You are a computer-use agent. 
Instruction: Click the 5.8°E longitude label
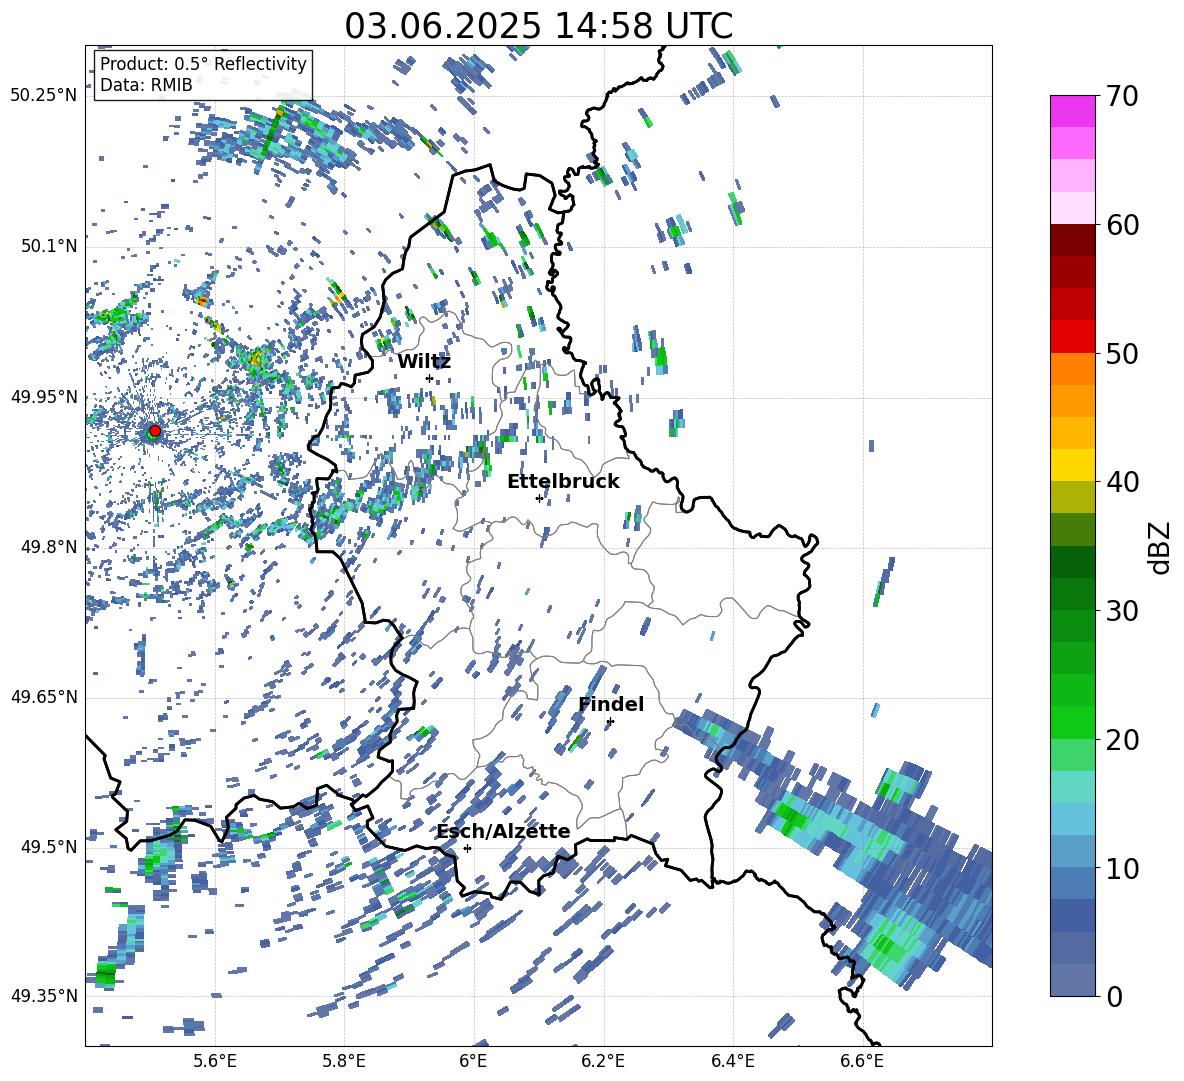pos(344,1061)
